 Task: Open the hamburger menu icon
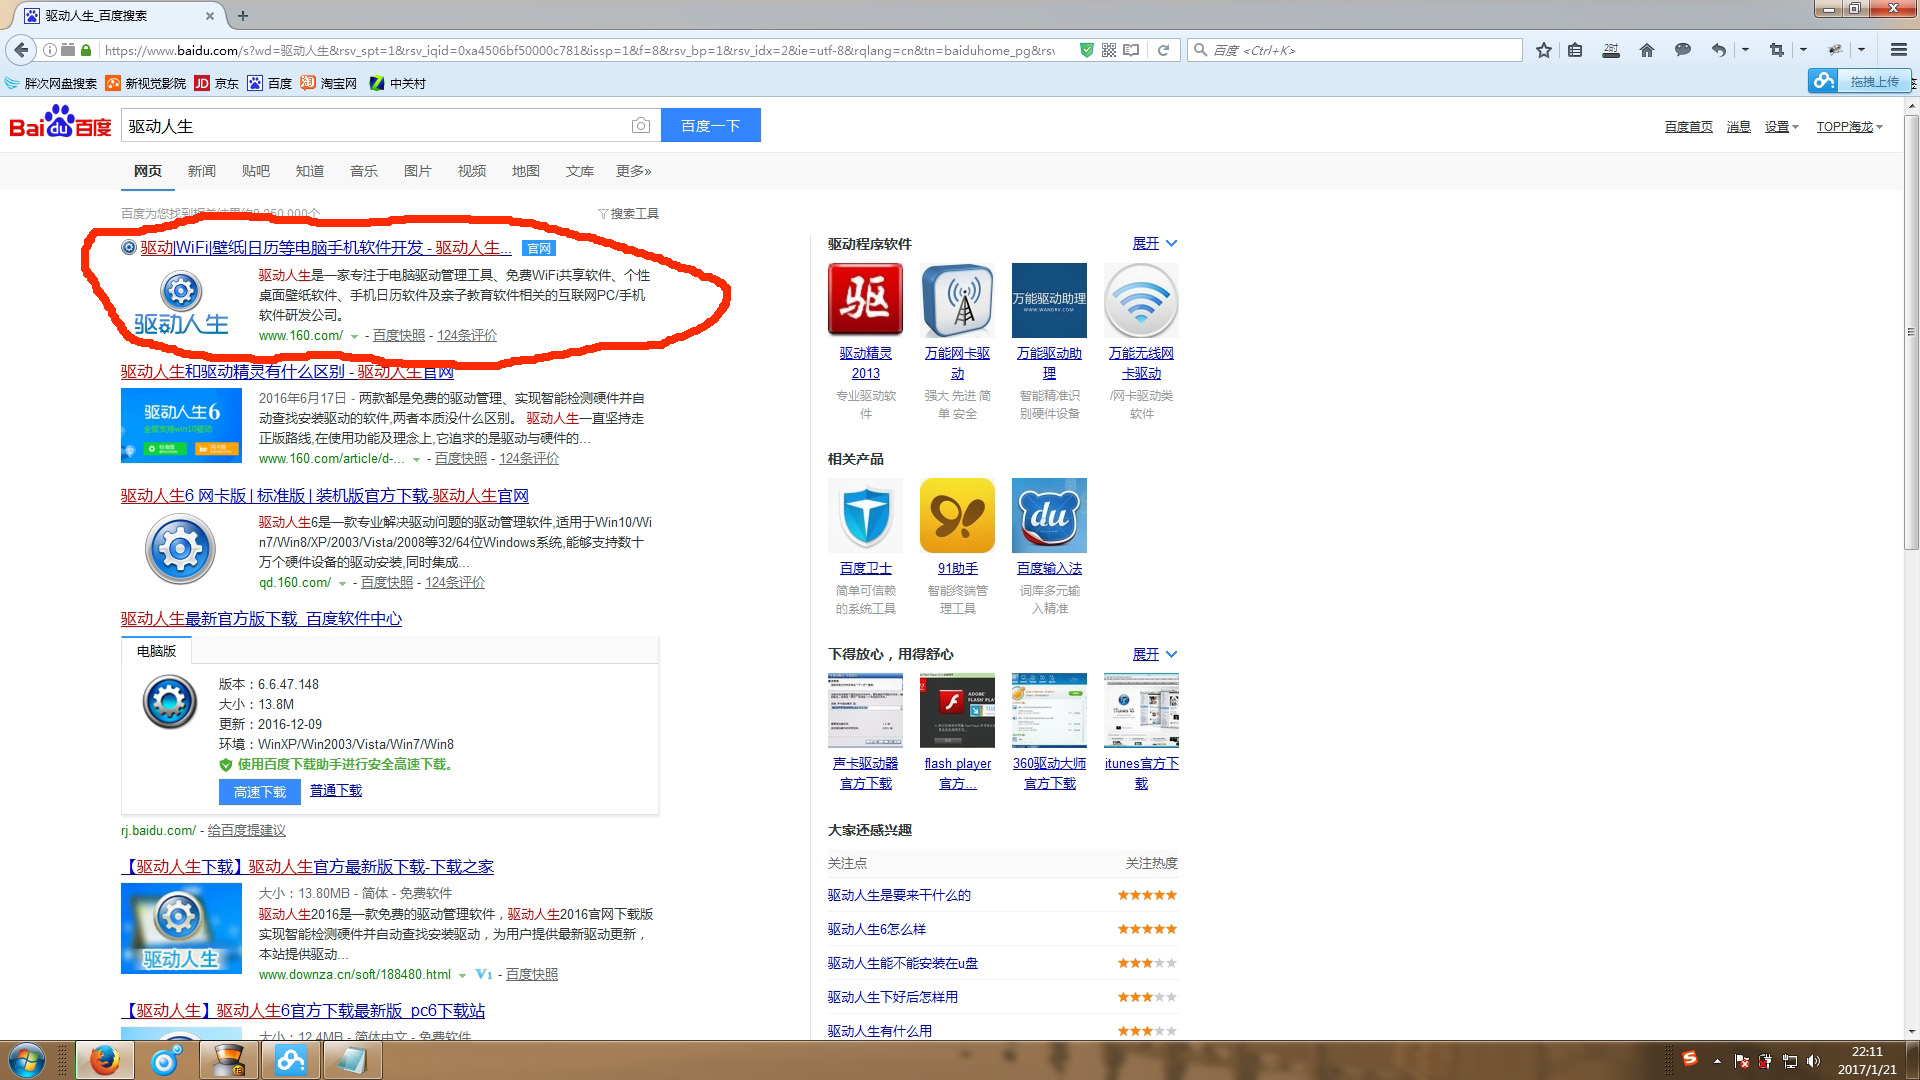(1898, 50)
